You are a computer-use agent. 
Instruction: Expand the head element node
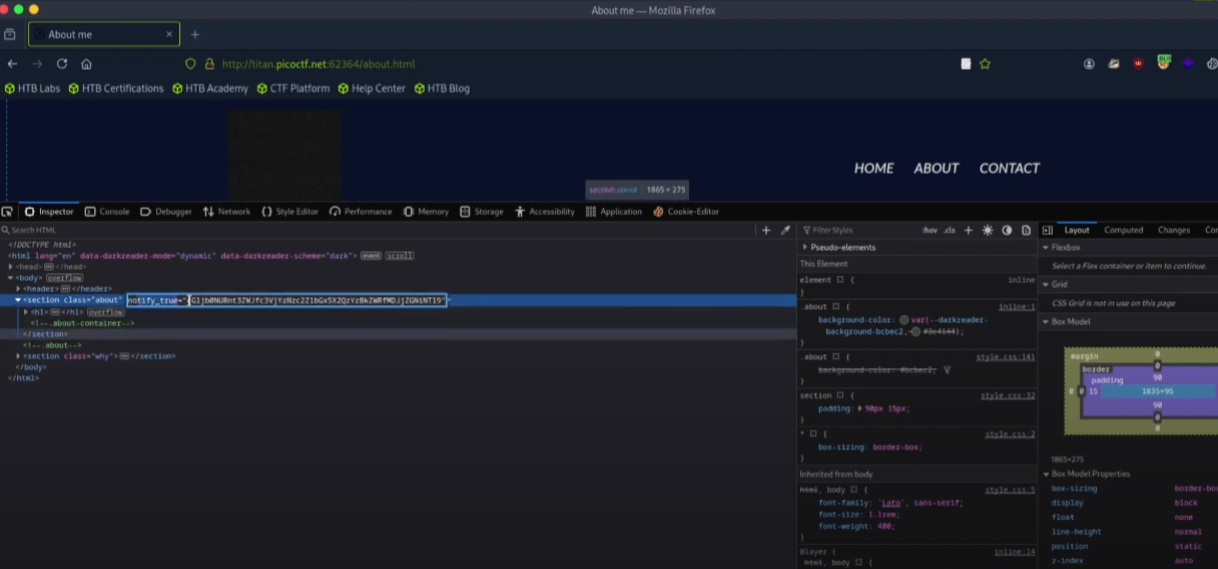[11, 267]
